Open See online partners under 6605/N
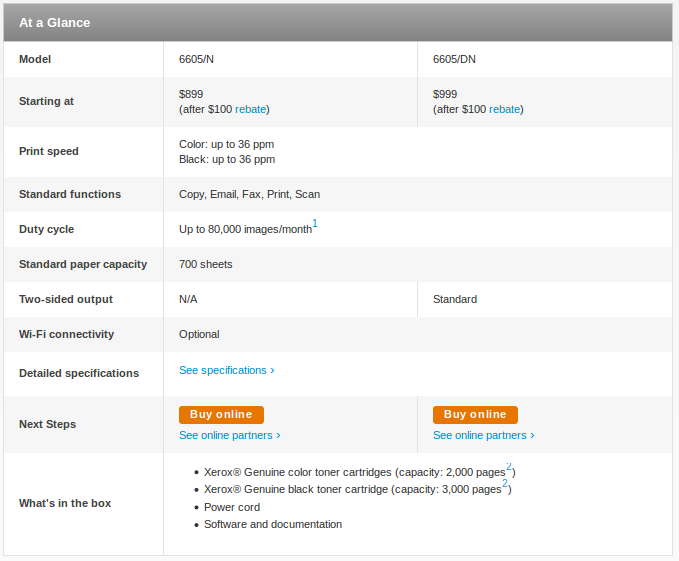 click(x=230, y=435)
